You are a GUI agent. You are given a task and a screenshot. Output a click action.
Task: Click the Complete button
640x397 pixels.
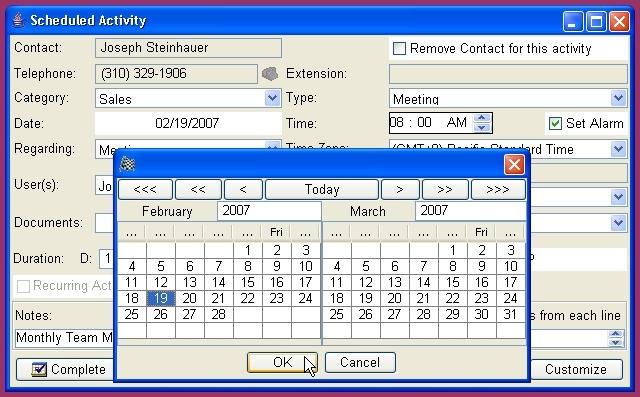pyautogui.click(x=65, y=369)
